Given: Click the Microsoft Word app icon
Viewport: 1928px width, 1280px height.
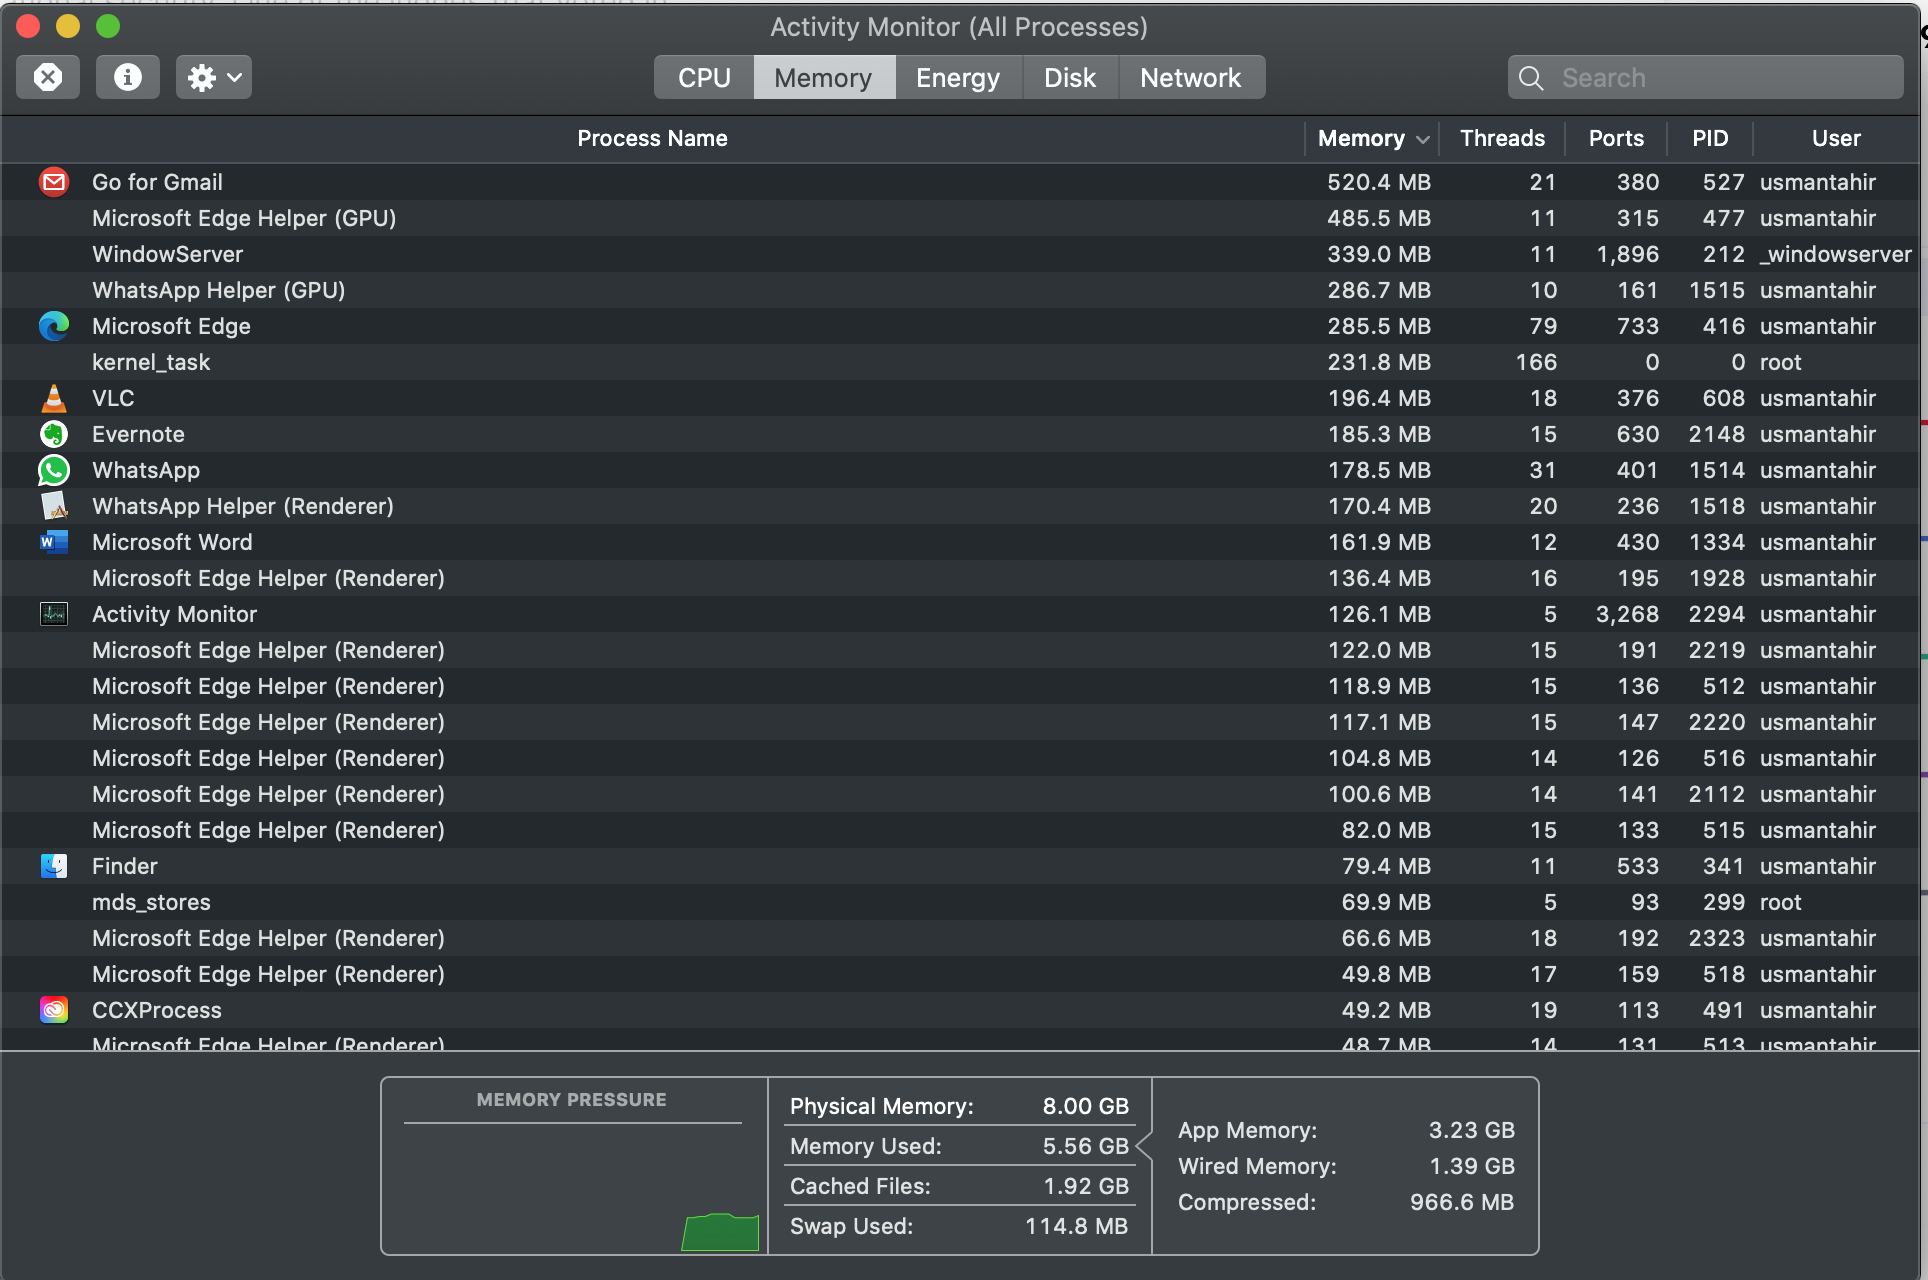Looking at the screenshot, I should pos(54,542).
